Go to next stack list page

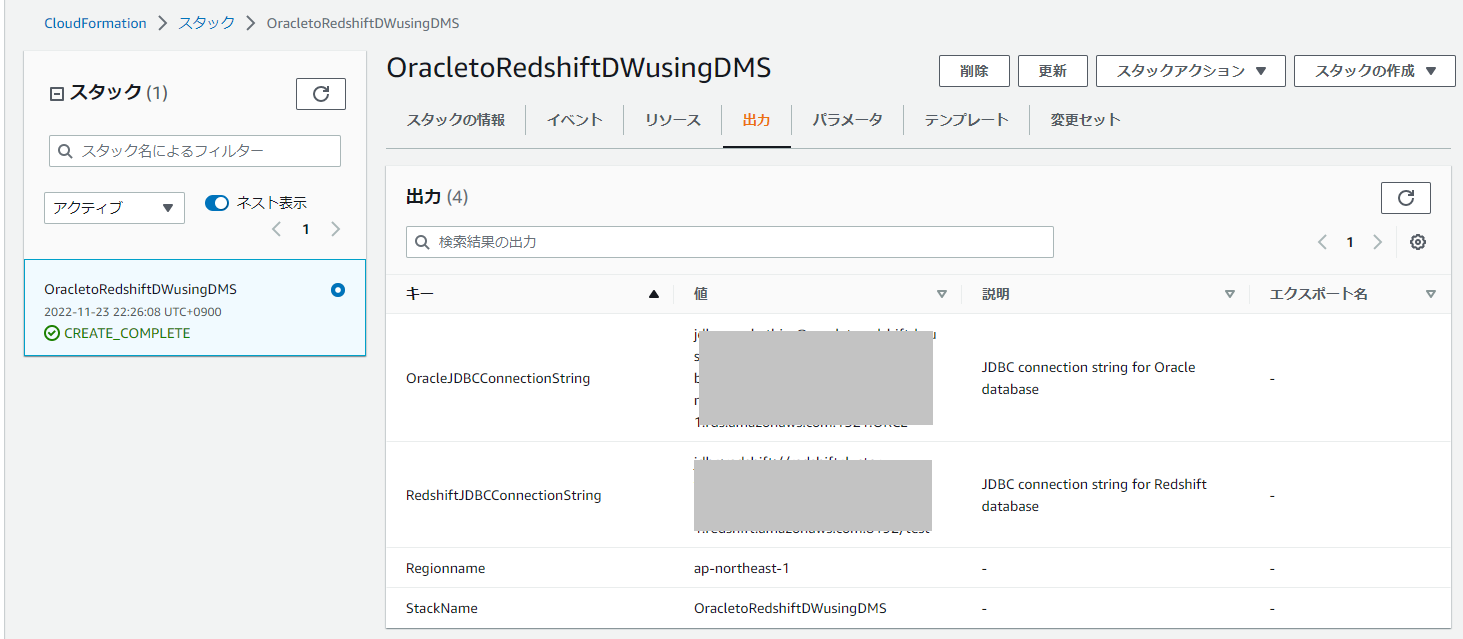point(335,229)
